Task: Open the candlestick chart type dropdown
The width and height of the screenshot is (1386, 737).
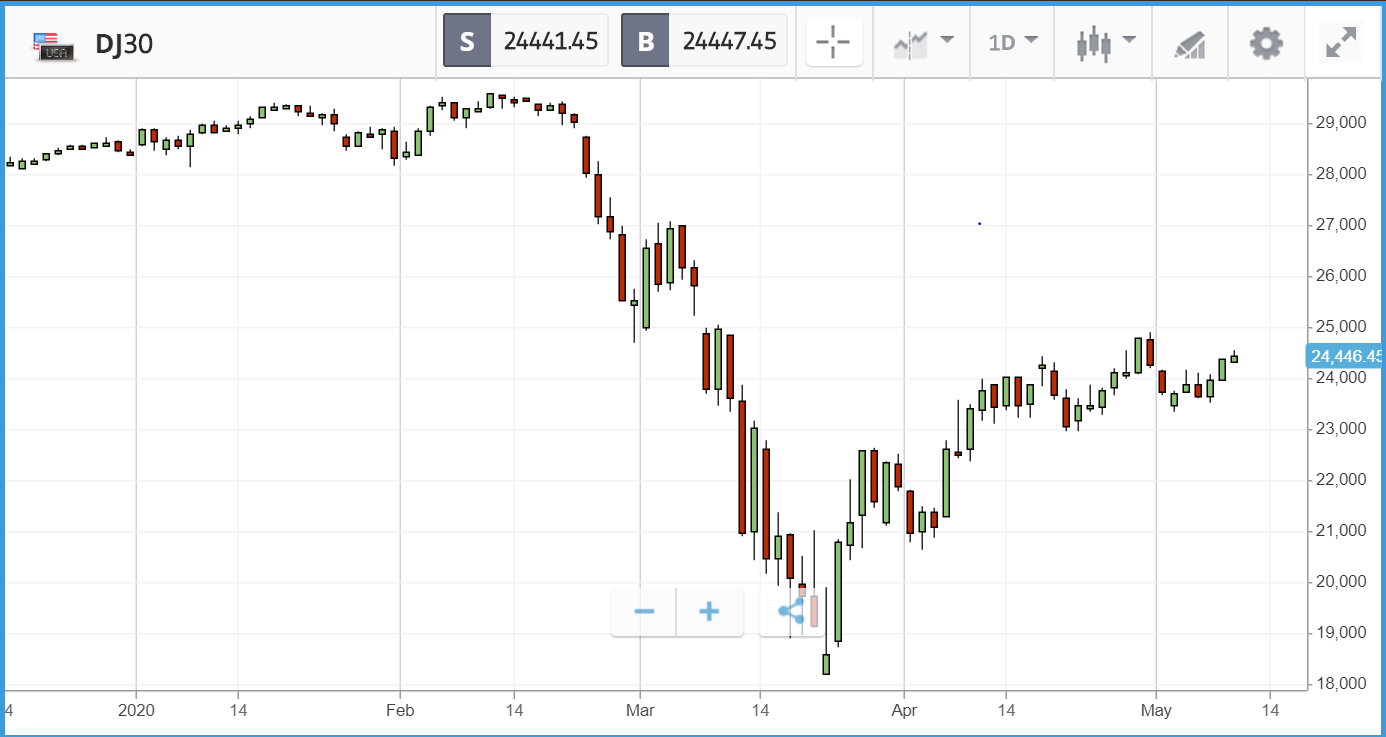Action: 1105,42
